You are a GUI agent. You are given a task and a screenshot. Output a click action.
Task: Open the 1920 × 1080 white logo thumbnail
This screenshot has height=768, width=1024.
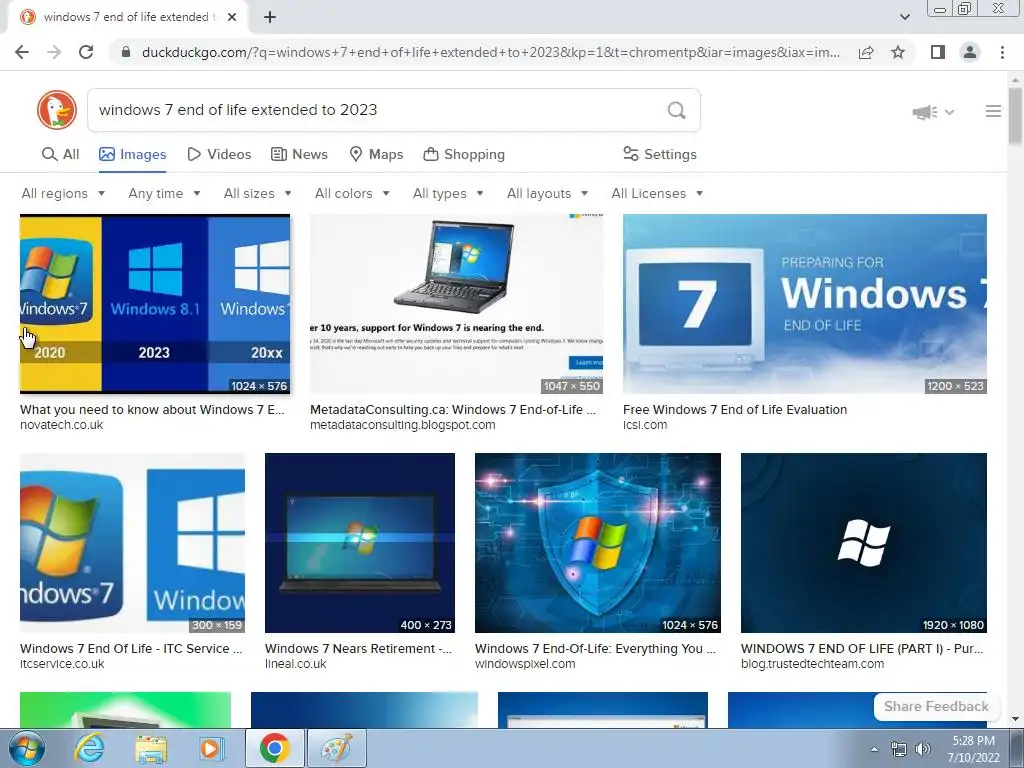click(863, 543)
